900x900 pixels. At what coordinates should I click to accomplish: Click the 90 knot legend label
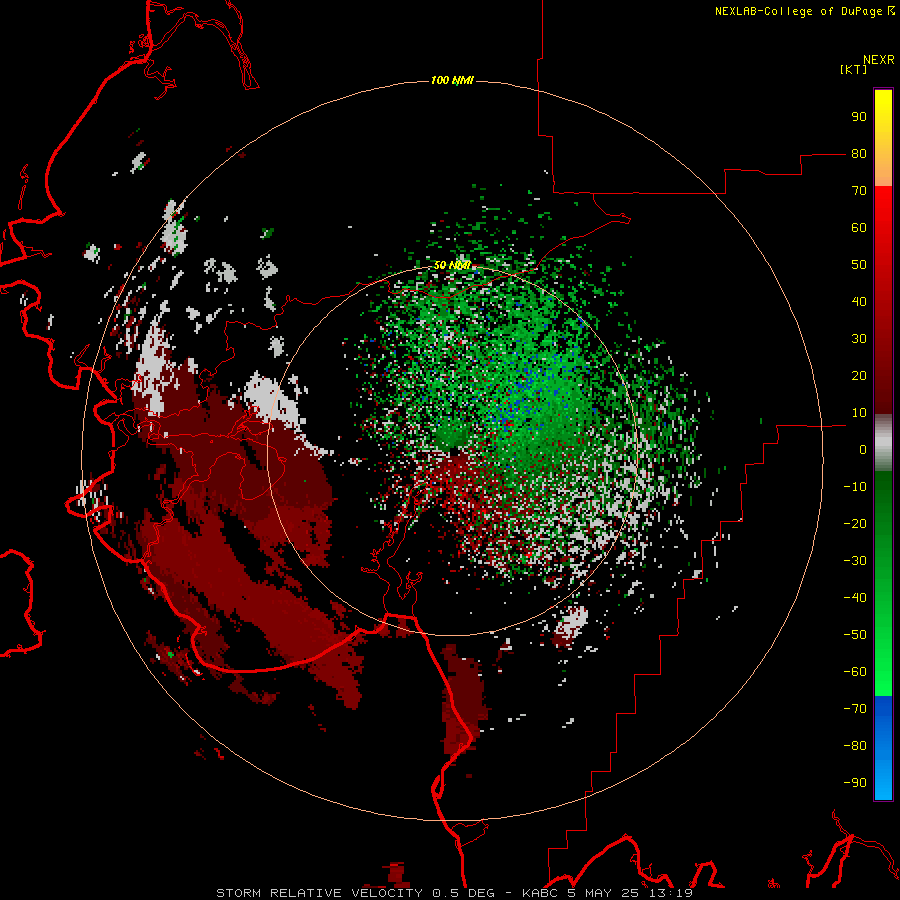tap(859, 117)
